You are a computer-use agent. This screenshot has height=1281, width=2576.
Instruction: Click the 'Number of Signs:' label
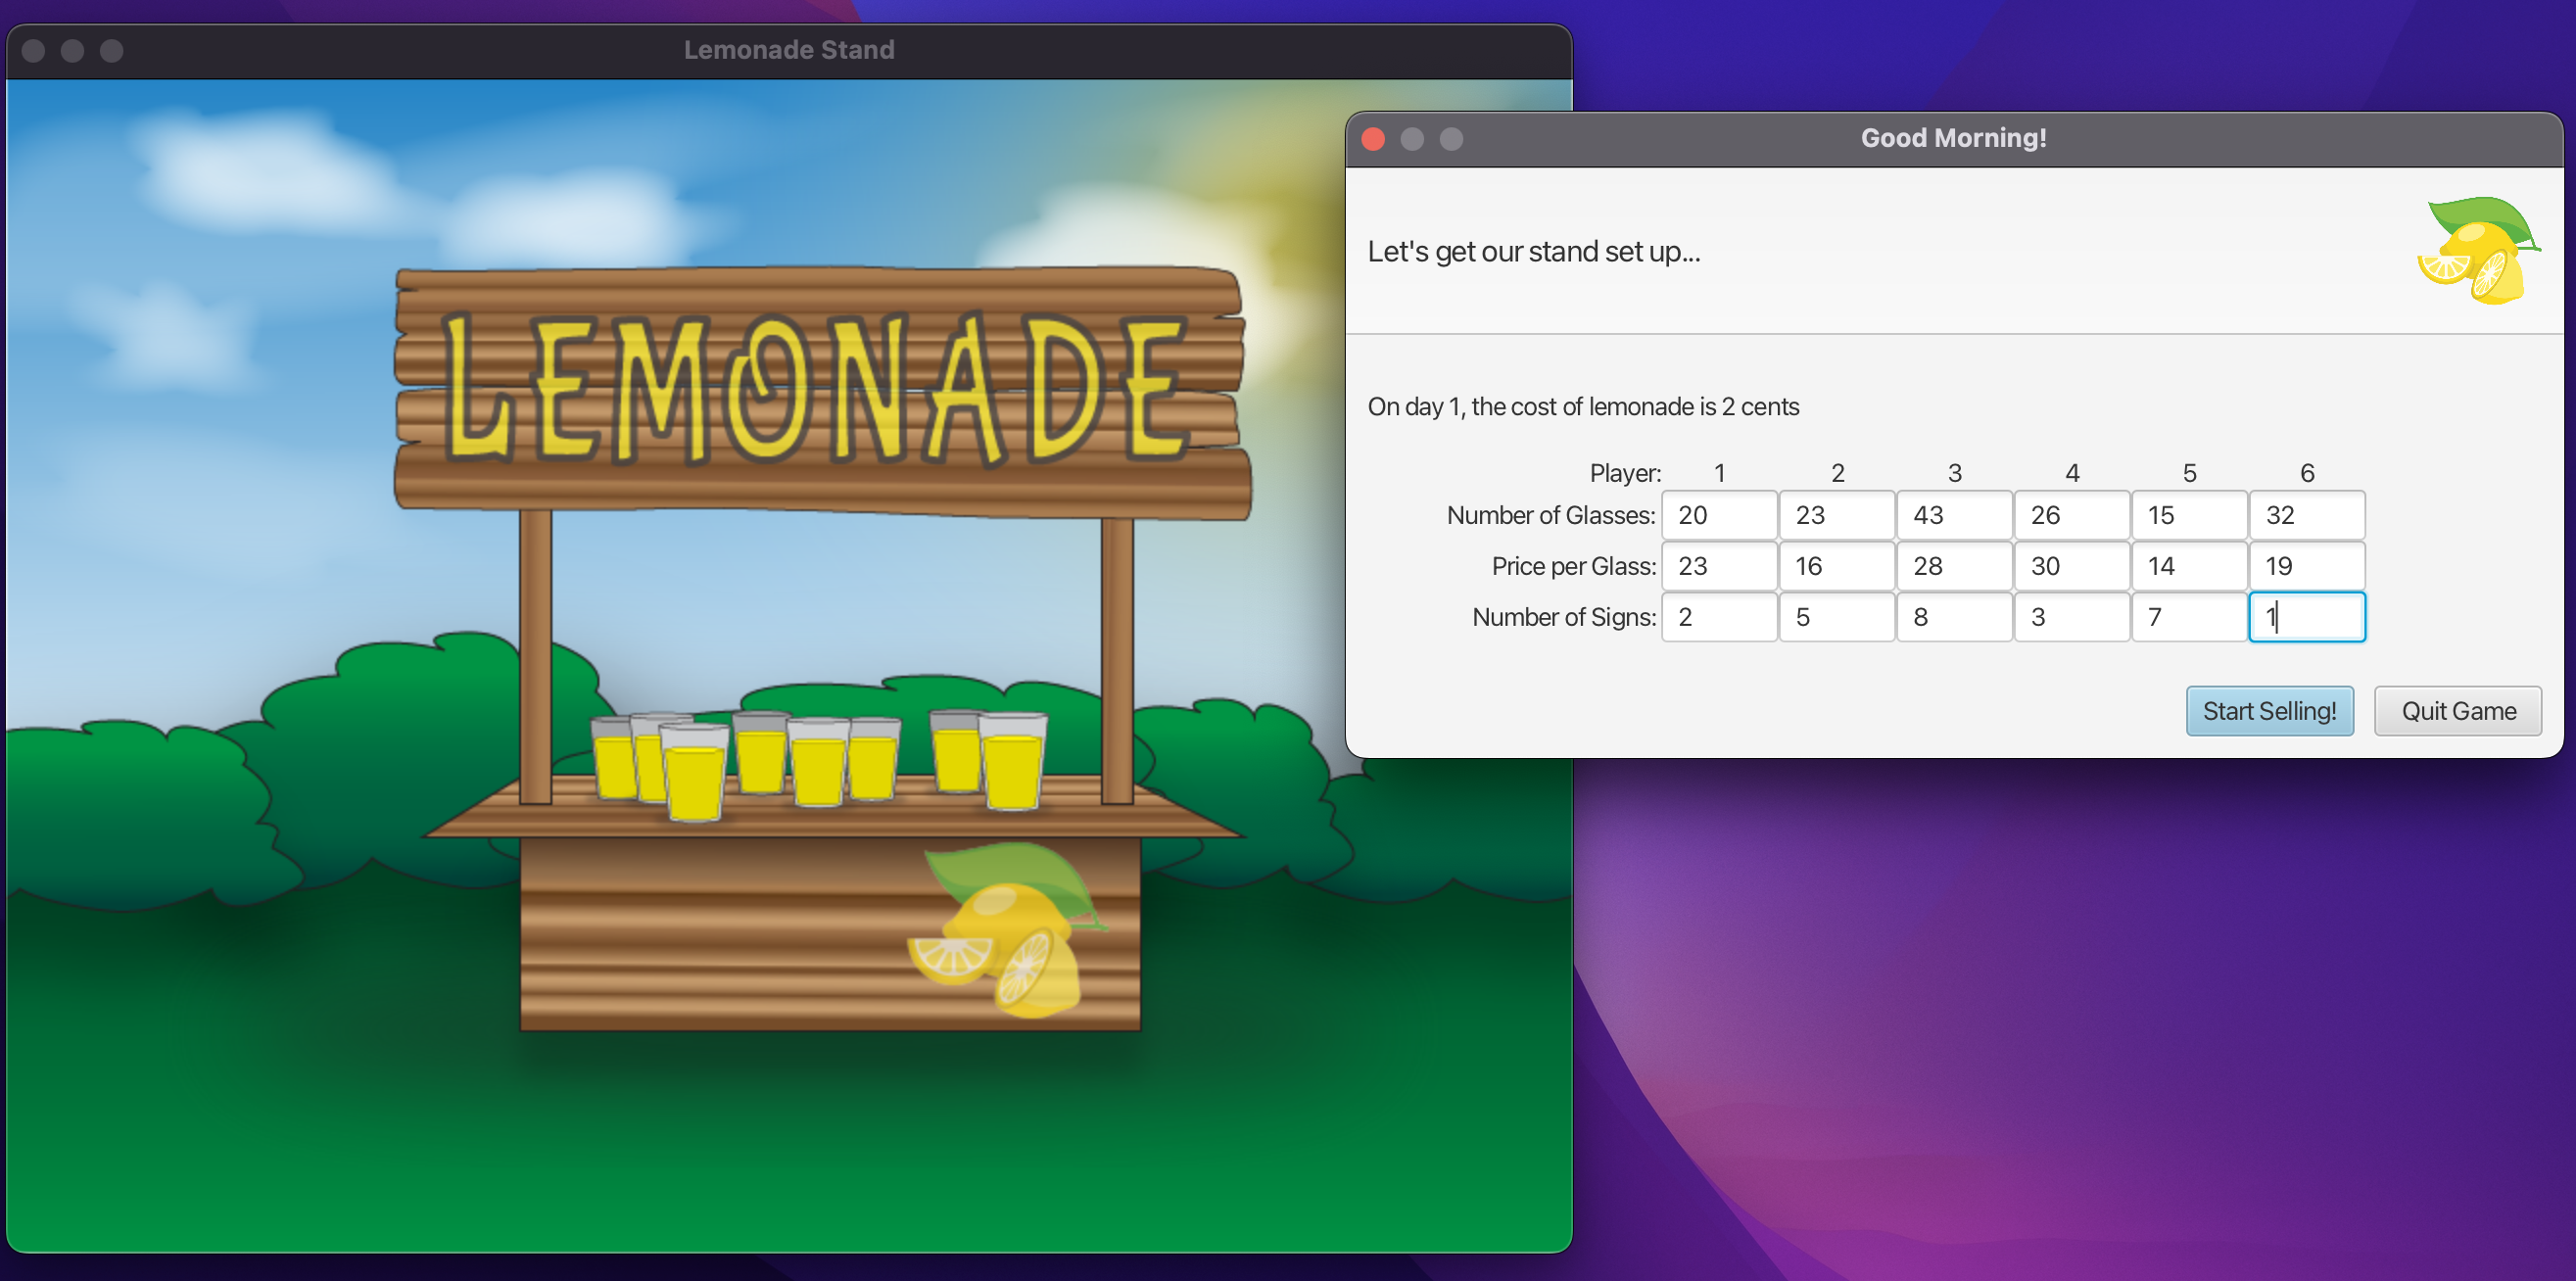1564,617
